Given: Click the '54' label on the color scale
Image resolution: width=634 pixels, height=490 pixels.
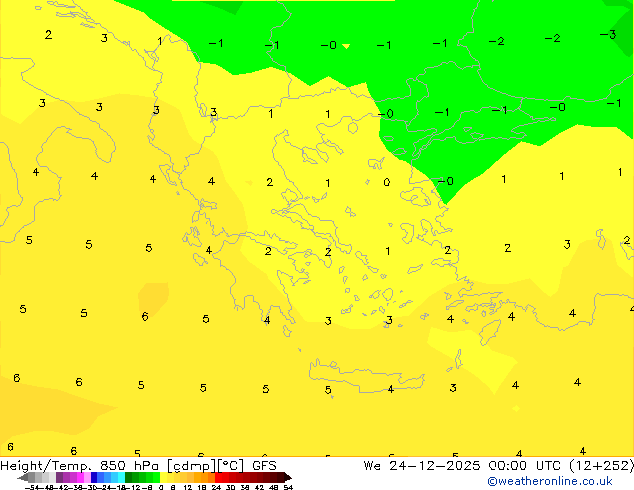Looking at the screenshot, I should pos(288,487).
